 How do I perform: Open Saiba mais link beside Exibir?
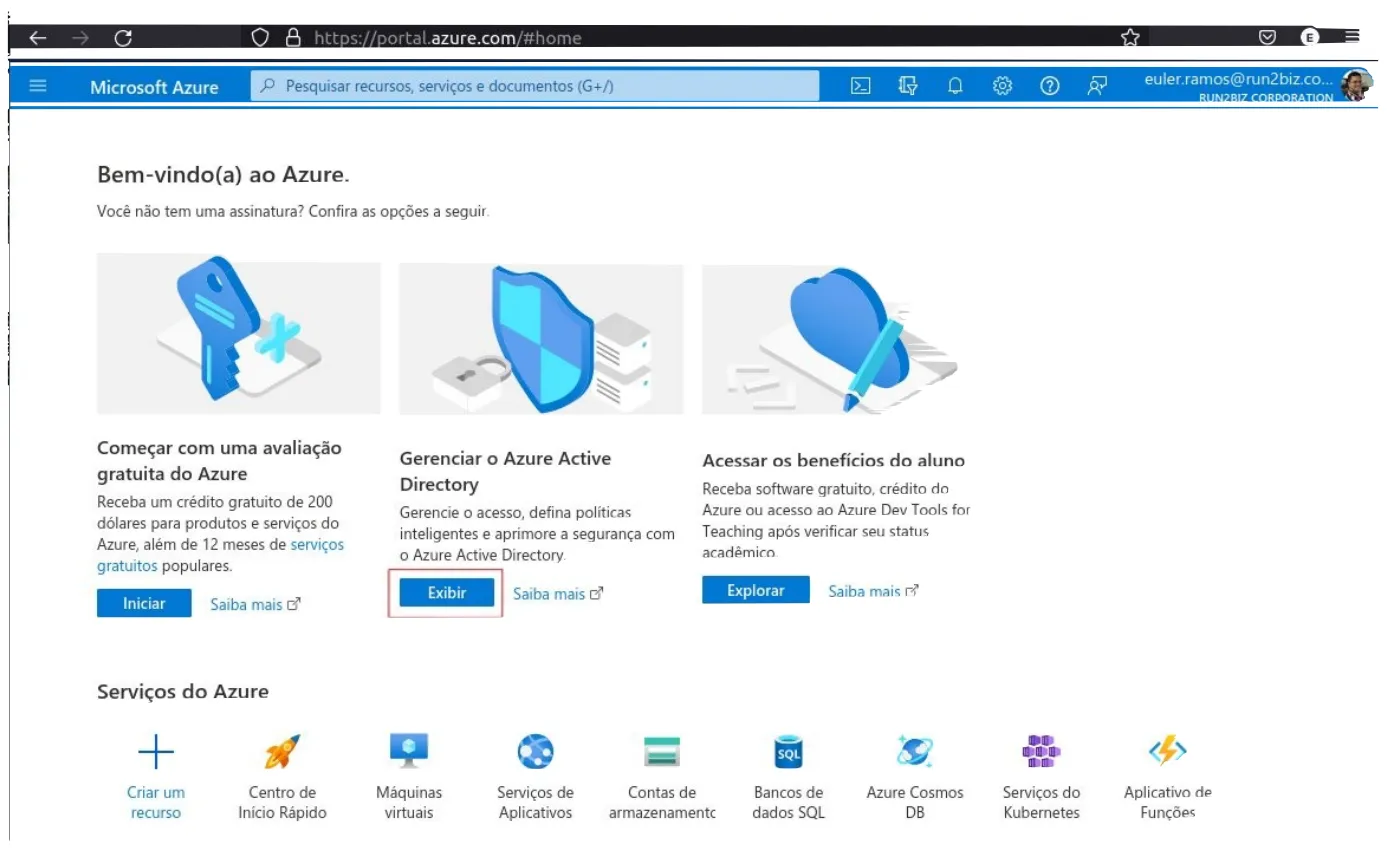click(558, 594)
